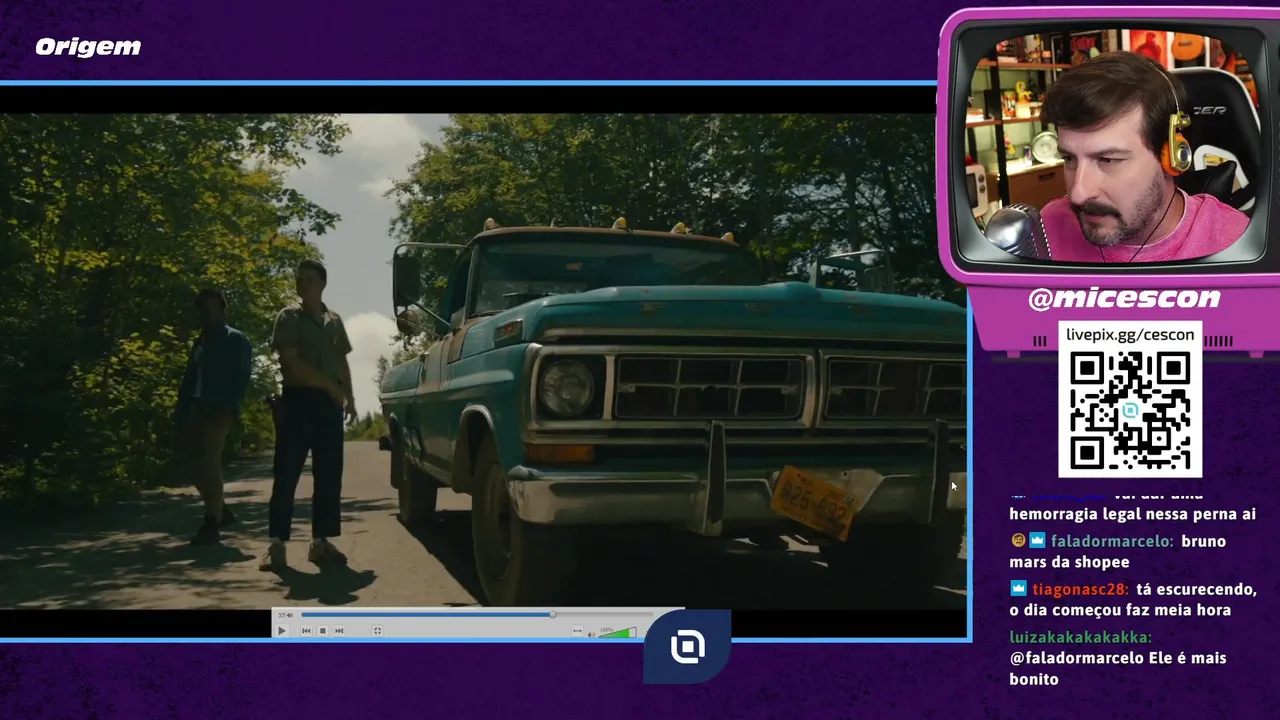Click the stop button in player
This screenshot has height=720, width=1280.
[322, 630]
